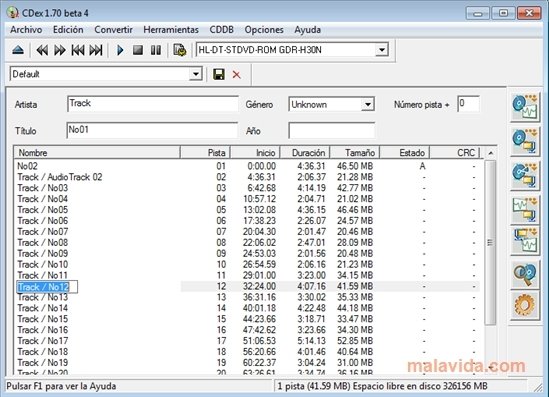Open the Edición menu
Viewport: 549px width, 397px height.
pyautogui.click(x=68, y=30)
